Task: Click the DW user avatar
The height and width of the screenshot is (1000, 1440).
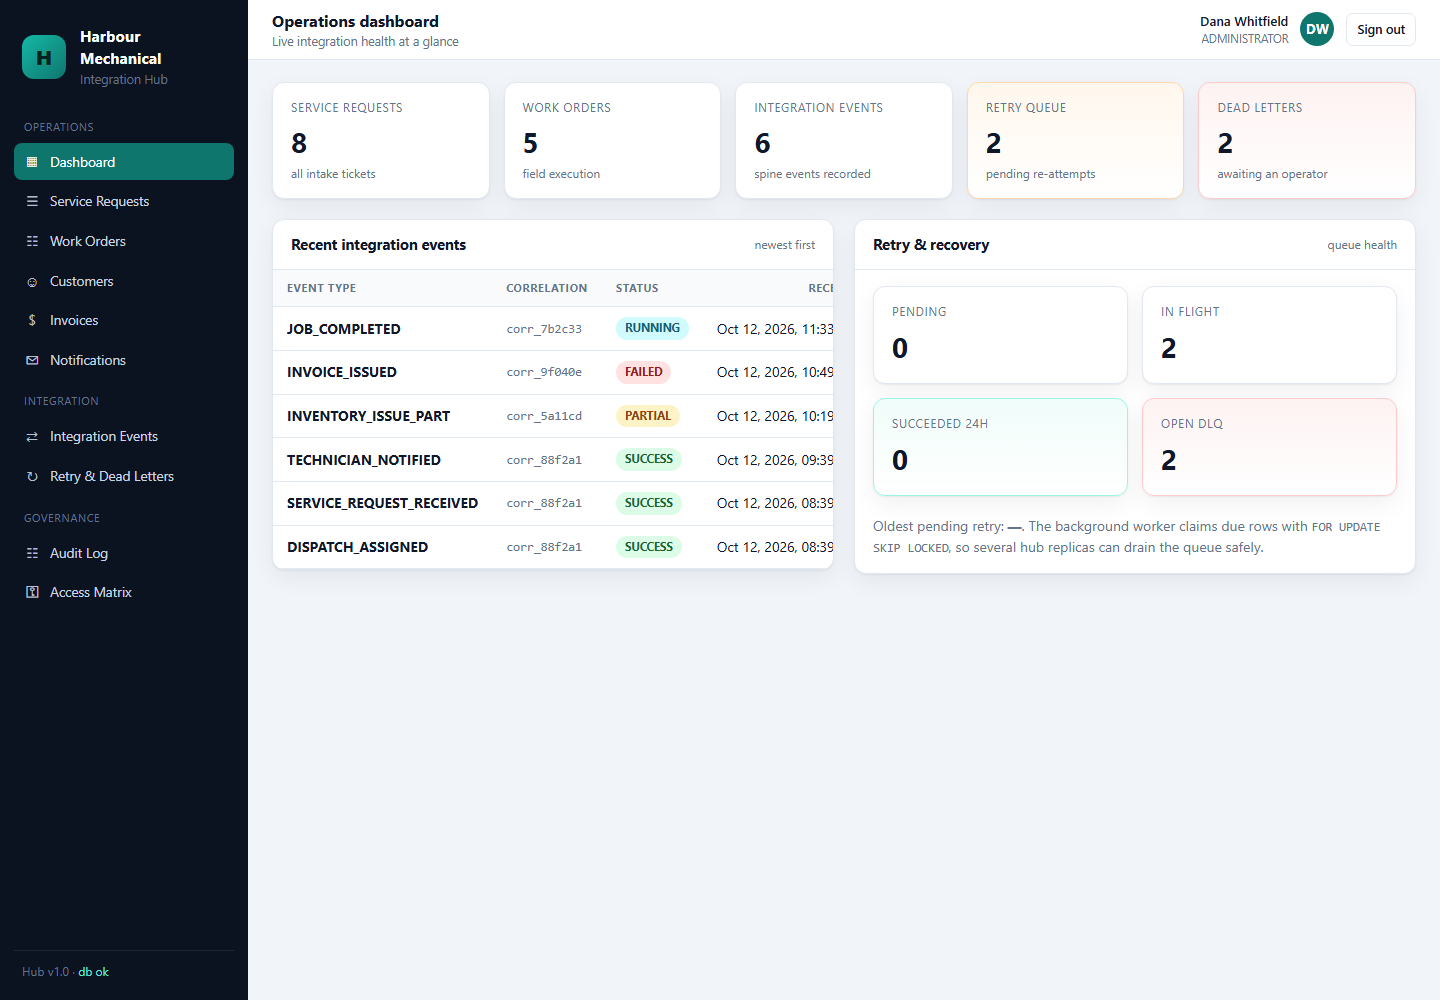Action: [x=1317, y=29]
